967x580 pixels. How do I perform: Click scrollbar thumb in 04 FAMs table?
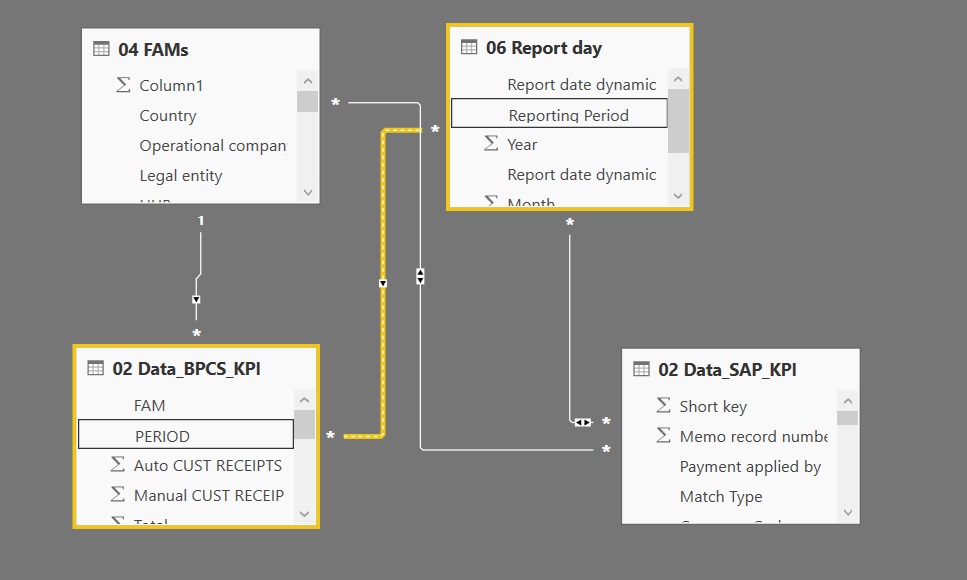307,102
